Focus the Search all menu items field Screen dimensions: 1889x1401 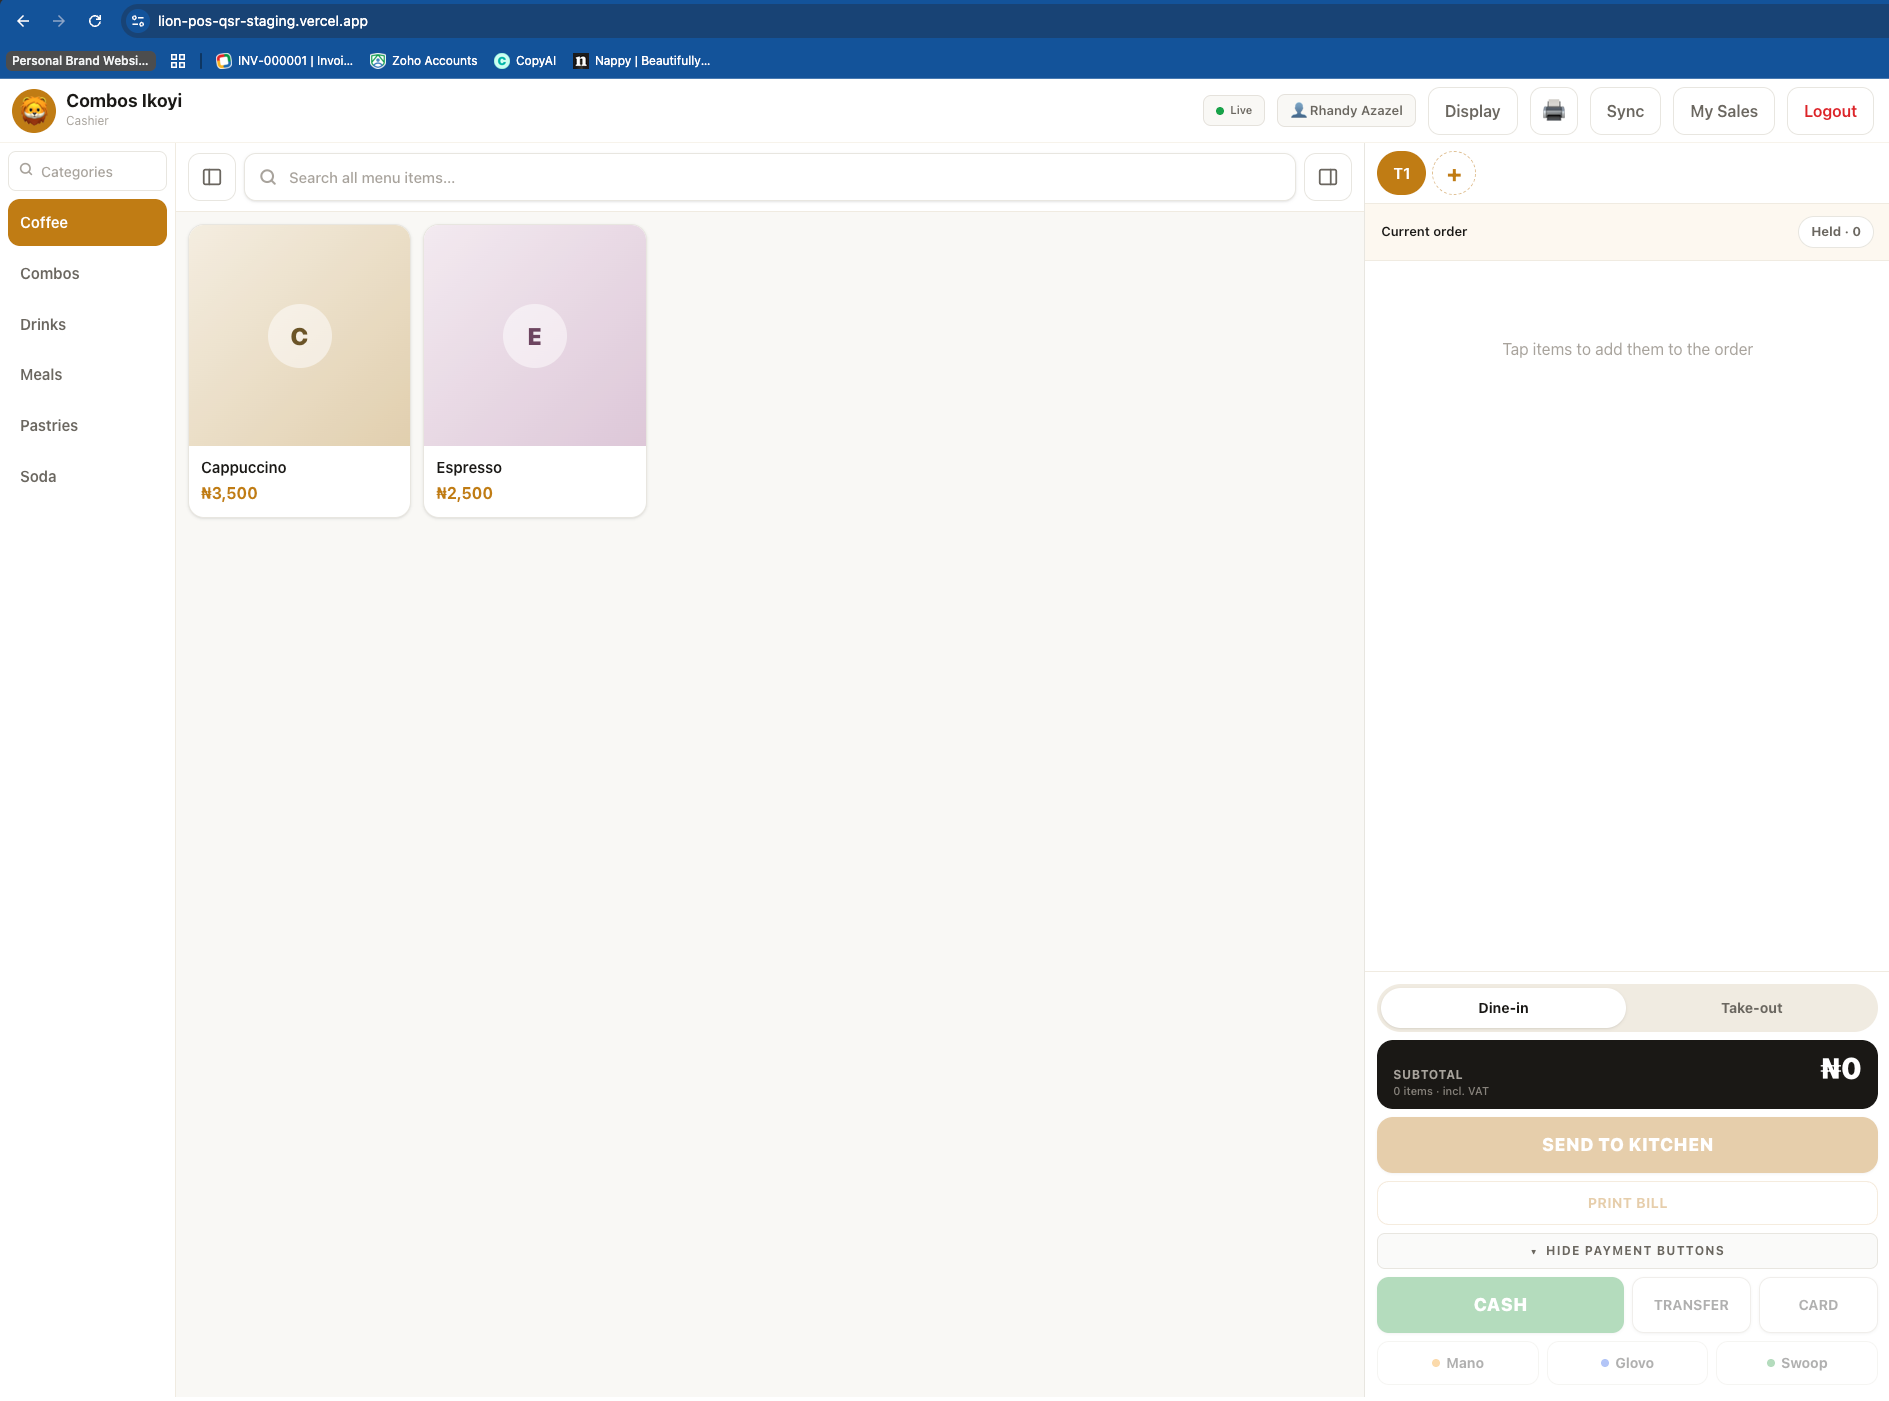[x=770, y=177]
